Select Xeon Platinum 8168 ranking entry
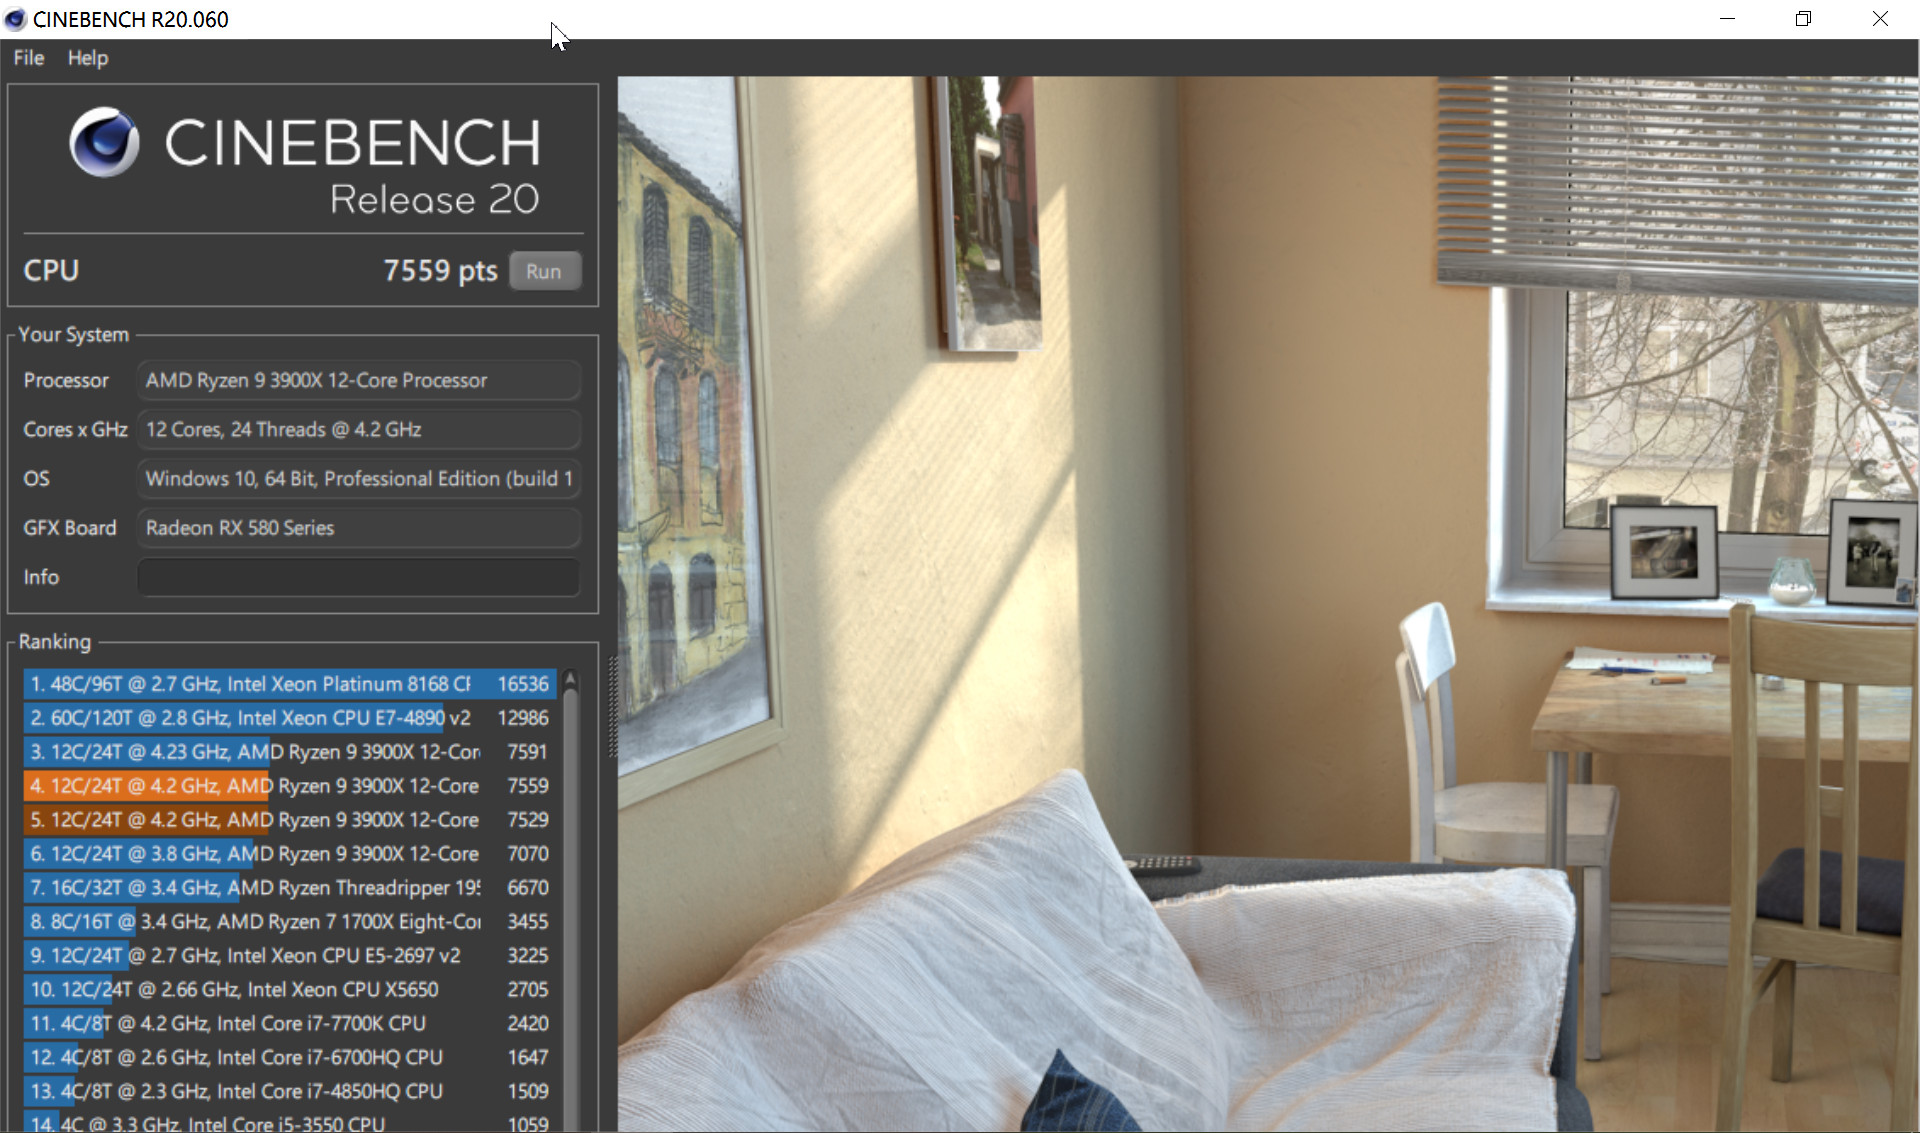1920x1133 pixels. click(288, 684)
